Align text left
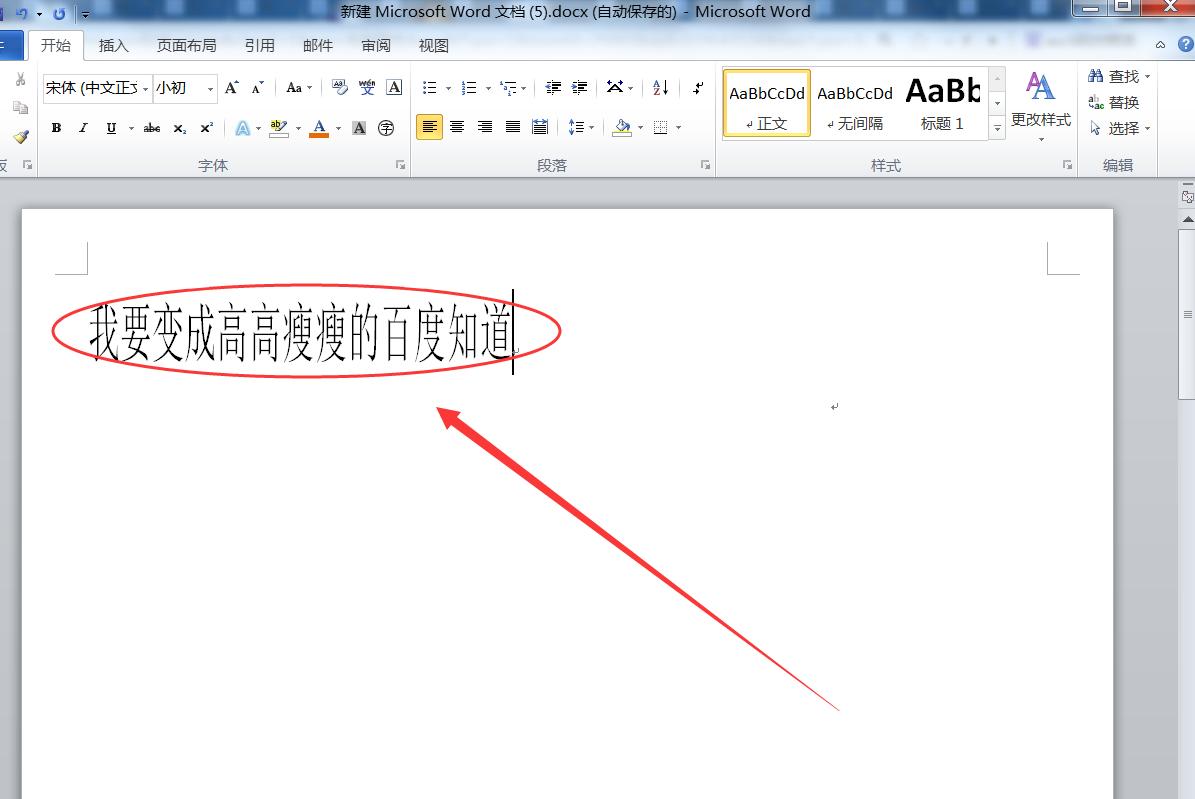The height and width of the screenshot is (799, 1195). click(429, 127)
